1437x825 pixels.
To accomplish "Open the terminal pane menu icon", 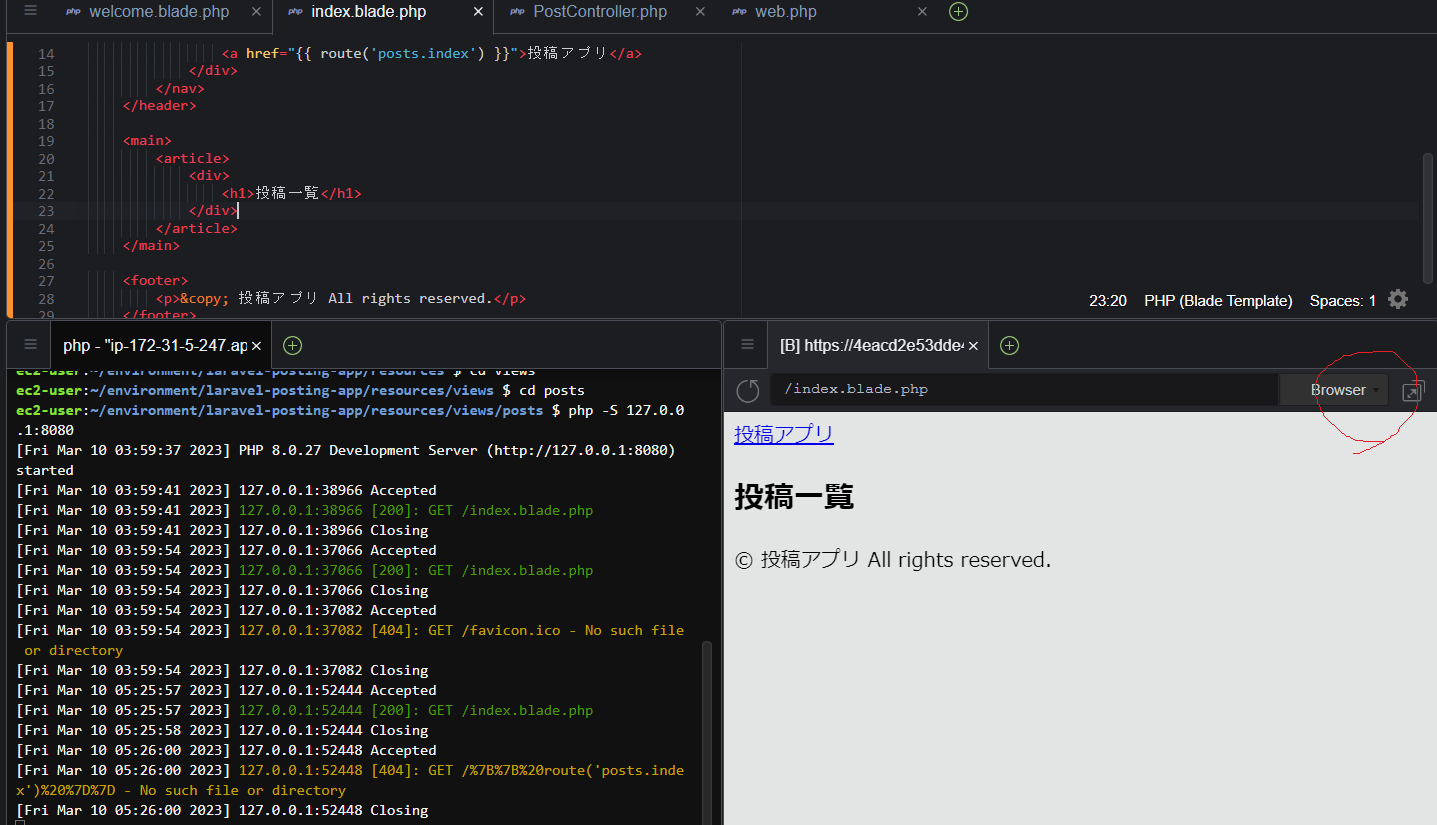I will (x=30, y=345).
